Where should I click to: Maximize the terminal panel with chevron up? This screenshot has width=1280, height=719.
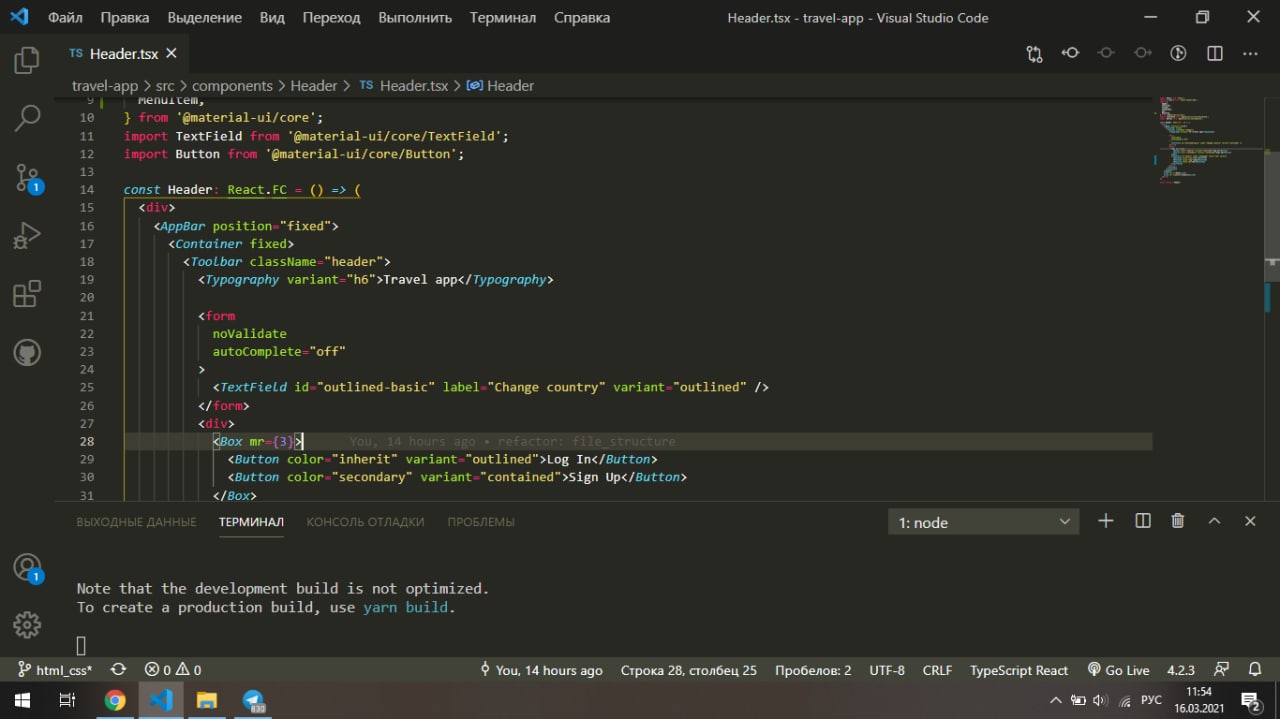[1214, 521]
